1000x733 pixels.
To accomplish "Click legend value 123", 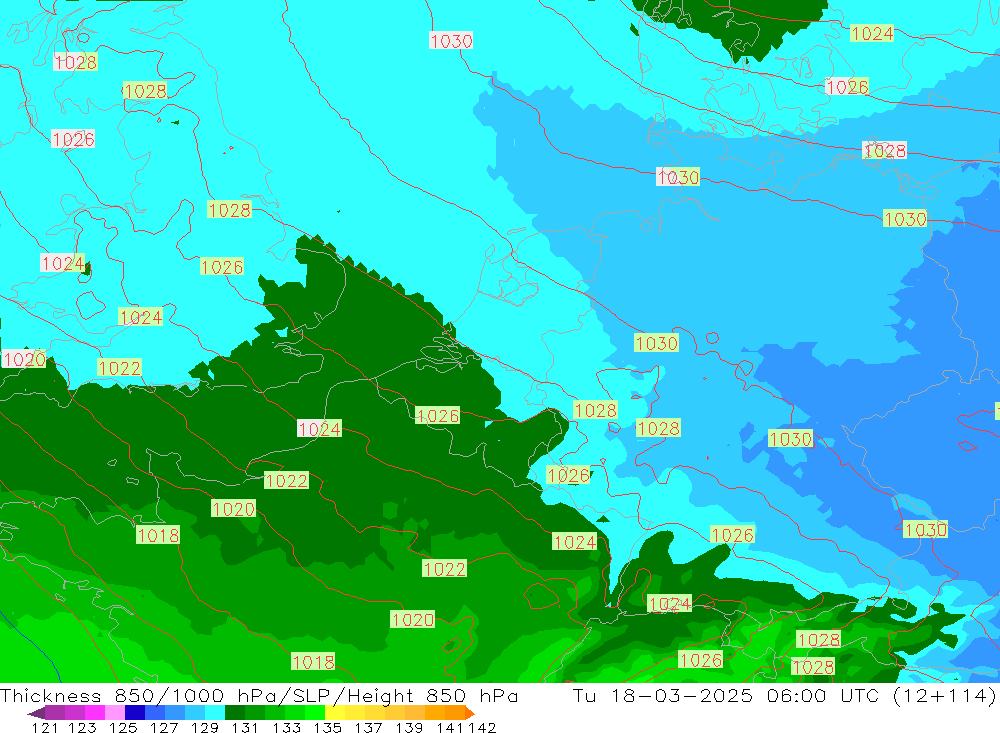I will [x=82, y=727].
